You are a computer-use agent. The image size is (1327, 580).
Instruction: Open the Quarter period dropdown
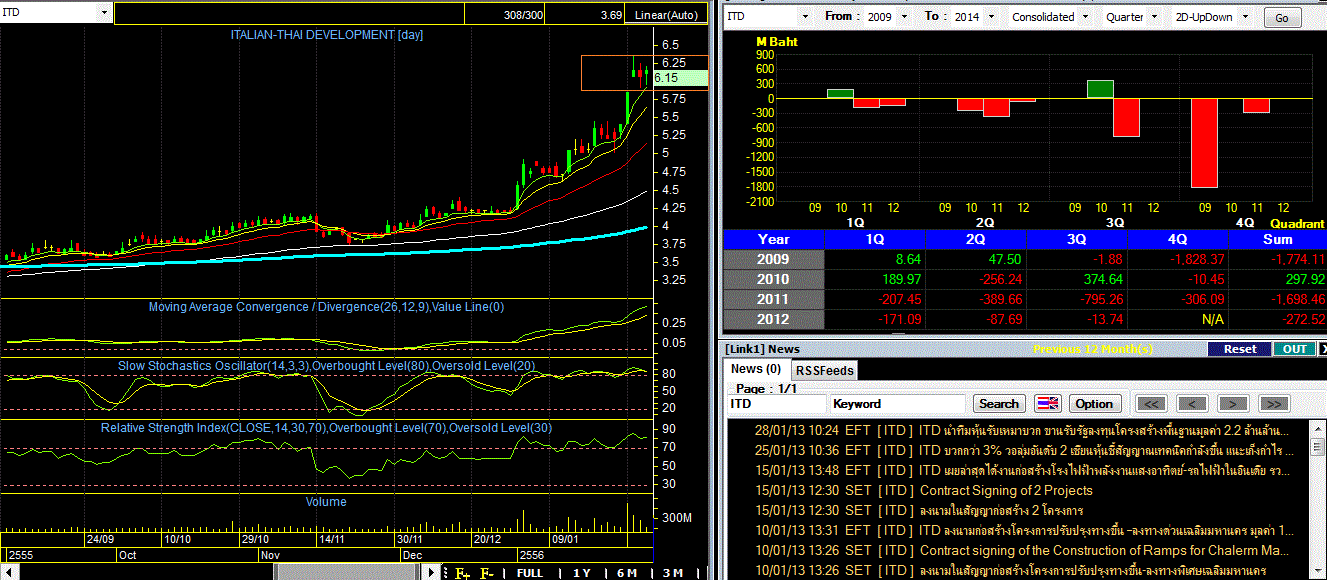pyautogui.click(x=1153, y=17)
